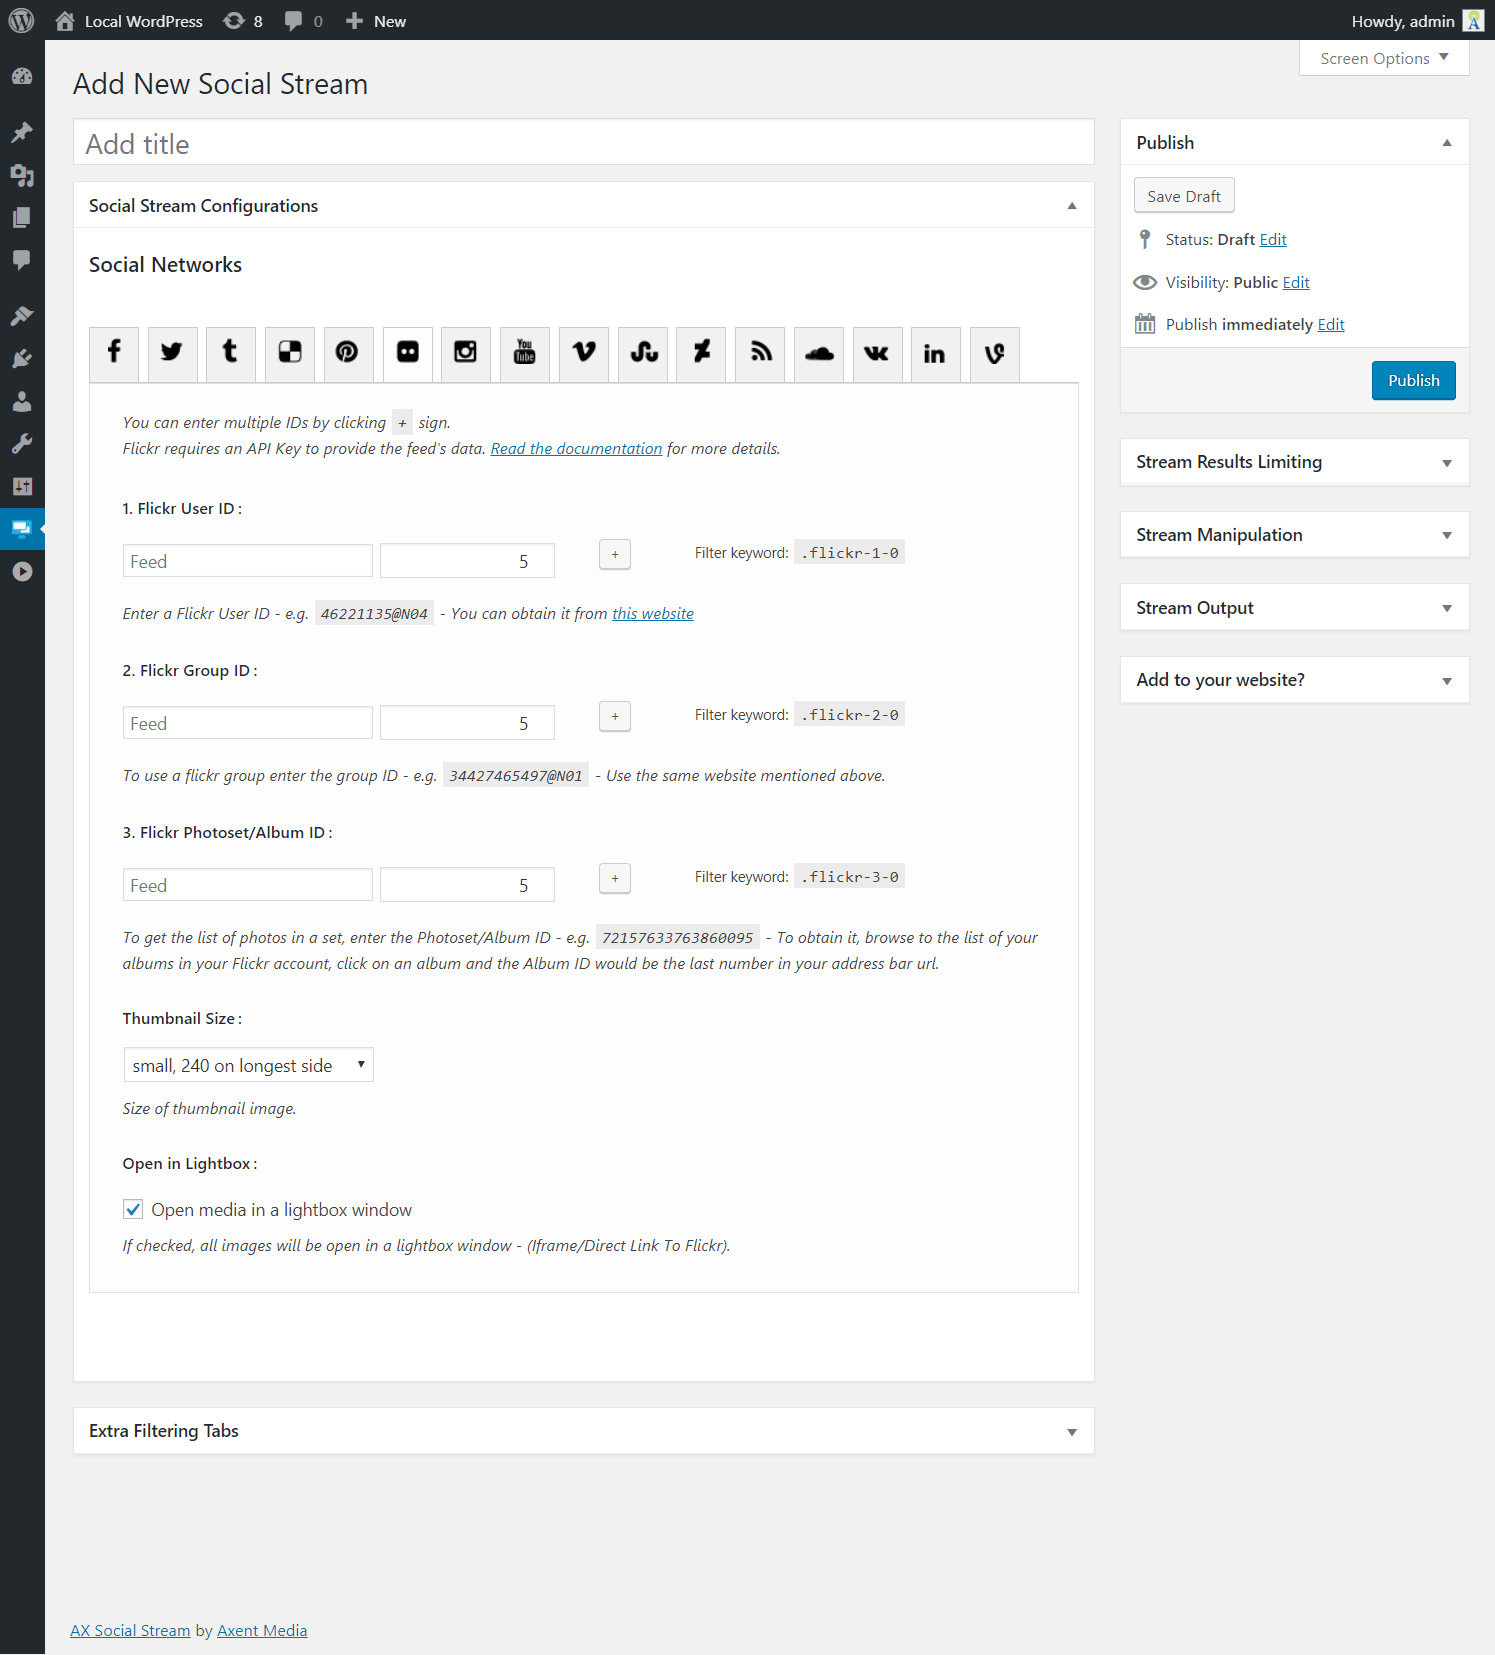Switch to the Pinterest network tab
Image resolution: width=1495 pixels, height=1655 pixels.
coord(348,353)
